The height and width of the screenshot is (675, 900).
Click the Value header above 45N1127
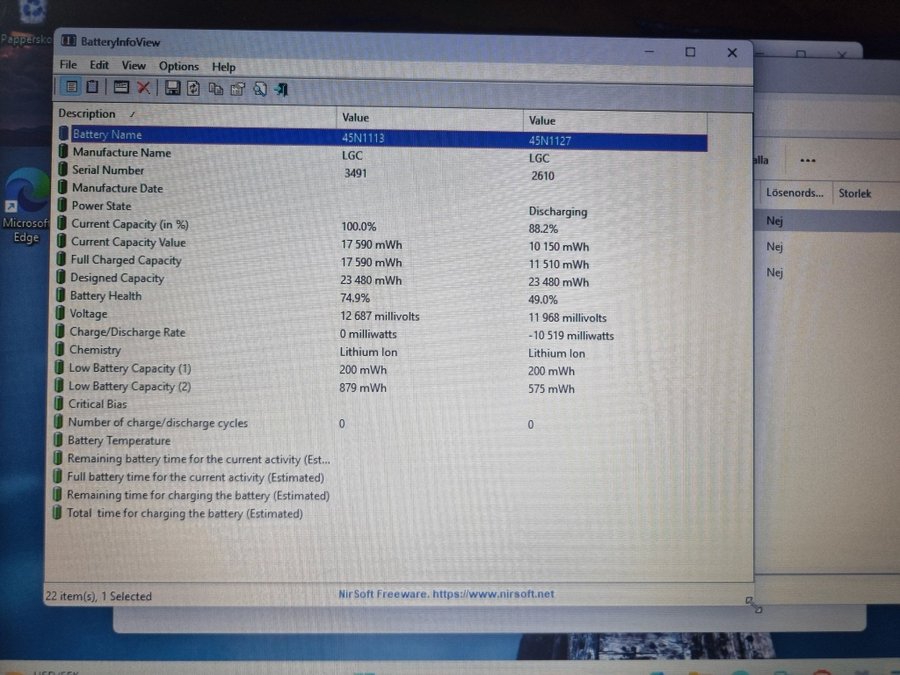(x=615, y=121)
